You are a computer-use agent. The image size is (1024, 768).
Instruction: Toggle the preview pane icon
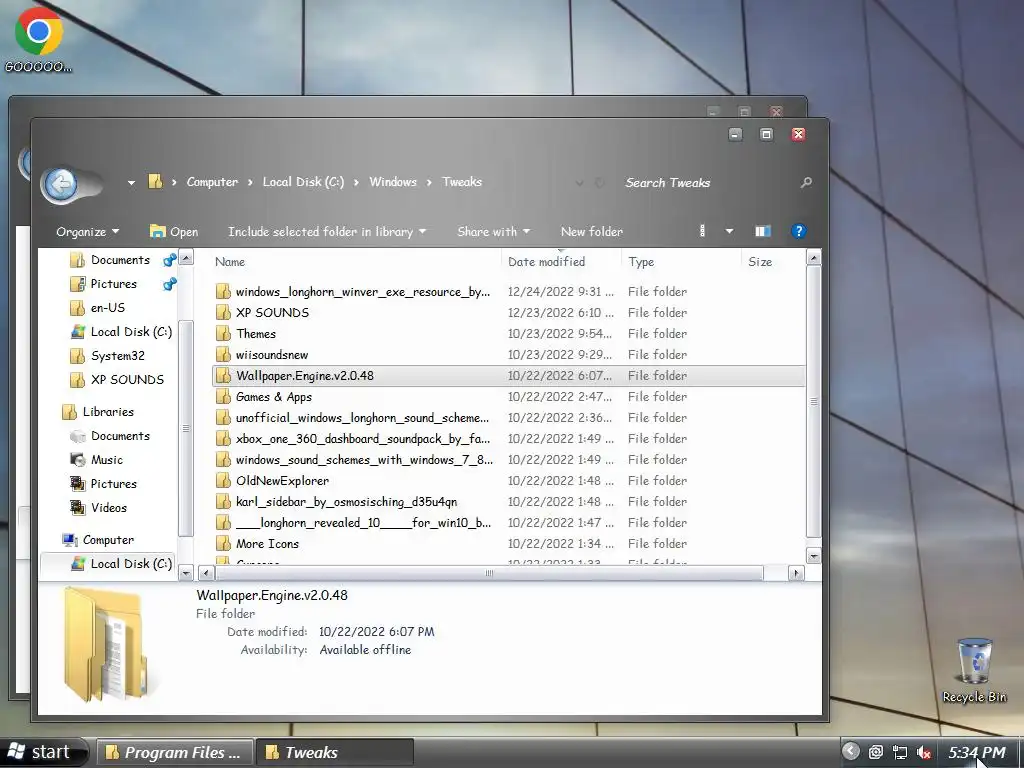click(763, 231)
